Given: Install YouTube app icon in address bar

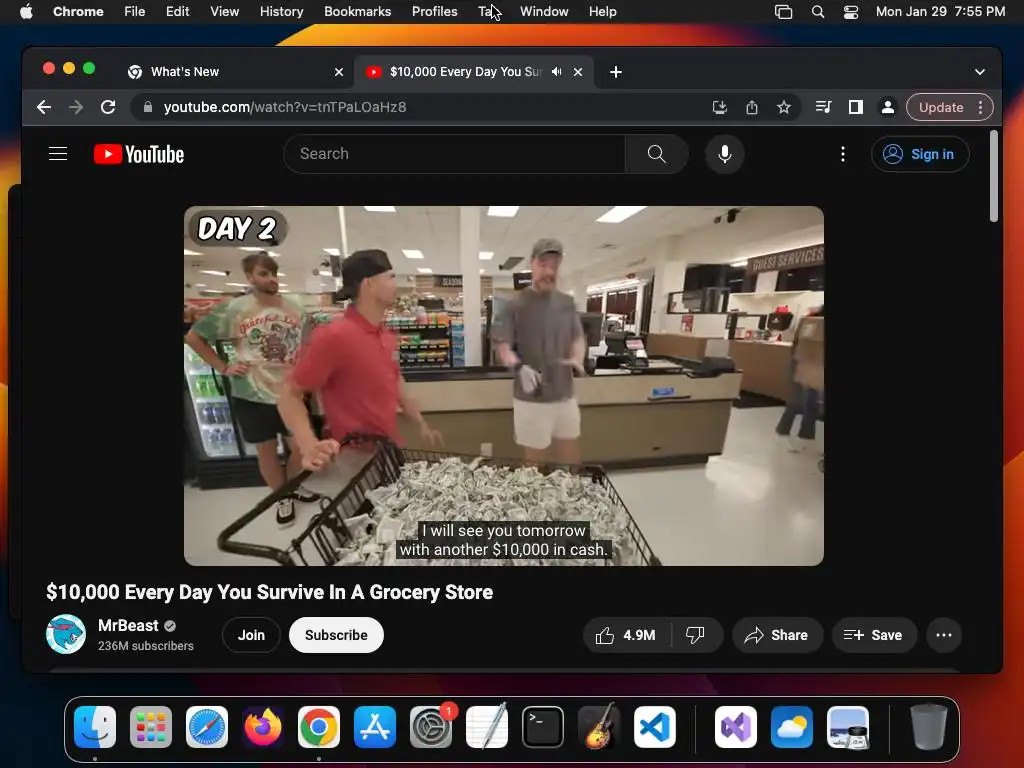Looking at the screenshot, I should click(x=719, y=107).
